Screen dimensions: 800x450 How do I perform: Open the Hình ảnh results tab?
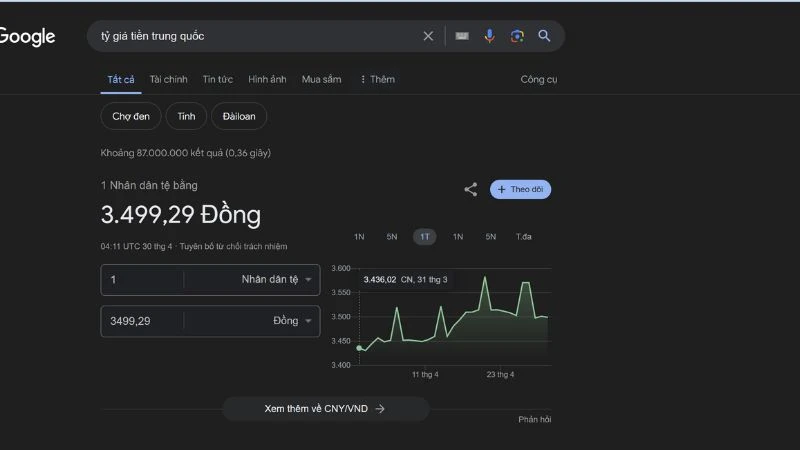coord(267,79)
